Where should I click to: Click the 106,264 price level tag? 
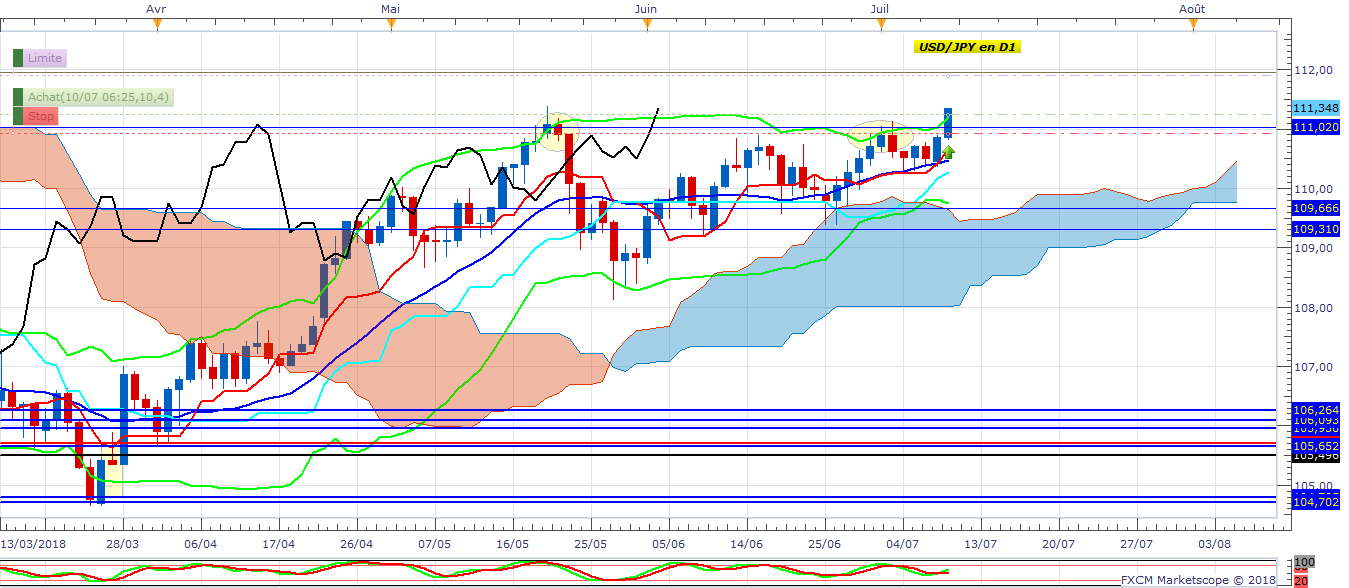point(1316,410)
